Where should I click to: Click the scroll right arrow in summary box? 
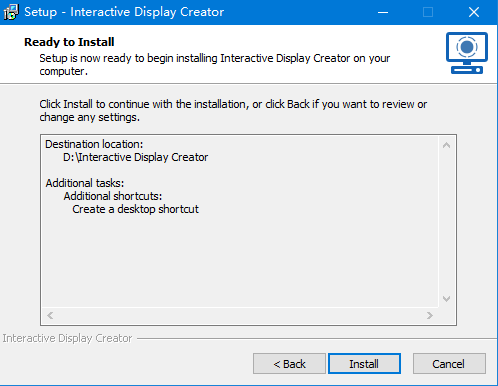[x=430, y=315]
